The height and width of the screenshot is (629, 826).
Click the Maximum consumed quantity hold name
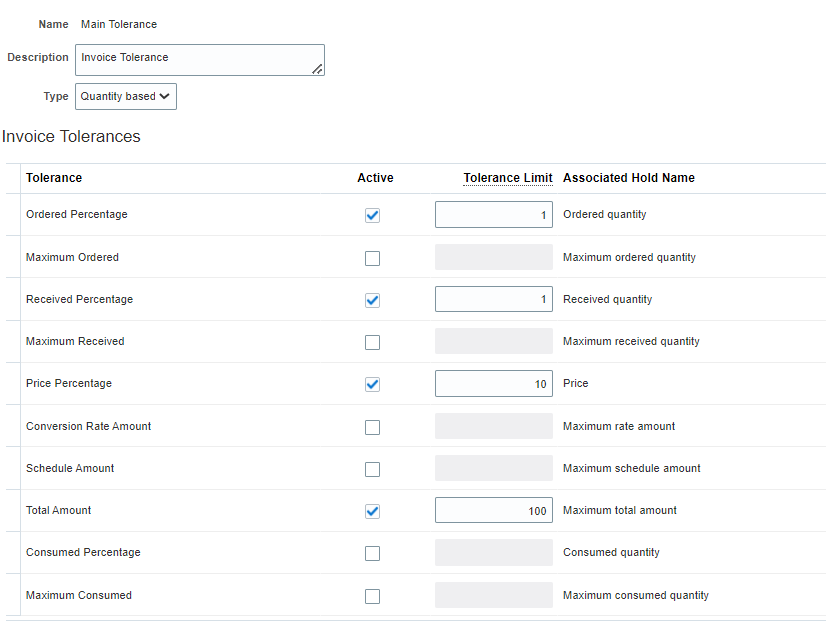pyautogui.click(x=636, y=595)
